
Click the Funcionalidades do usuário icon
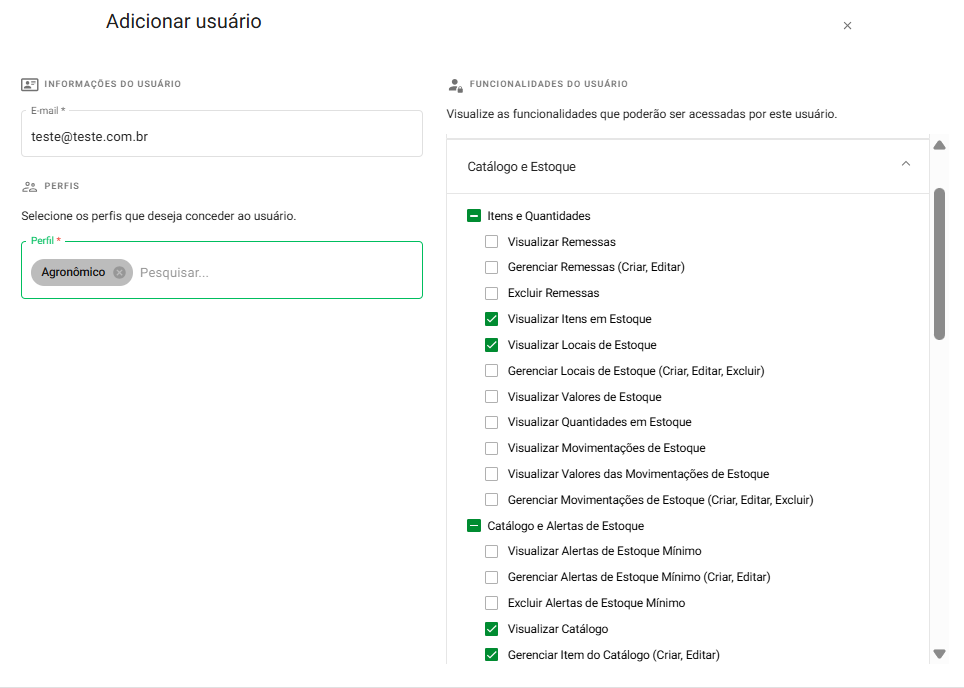click(456, 85)
